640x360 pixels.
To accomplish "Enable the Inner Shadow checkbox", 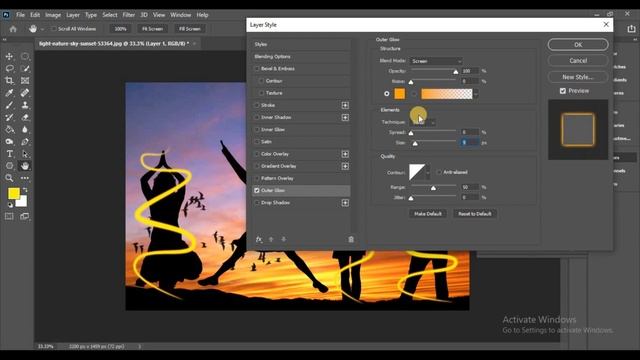I will click(x=257, y=118).
